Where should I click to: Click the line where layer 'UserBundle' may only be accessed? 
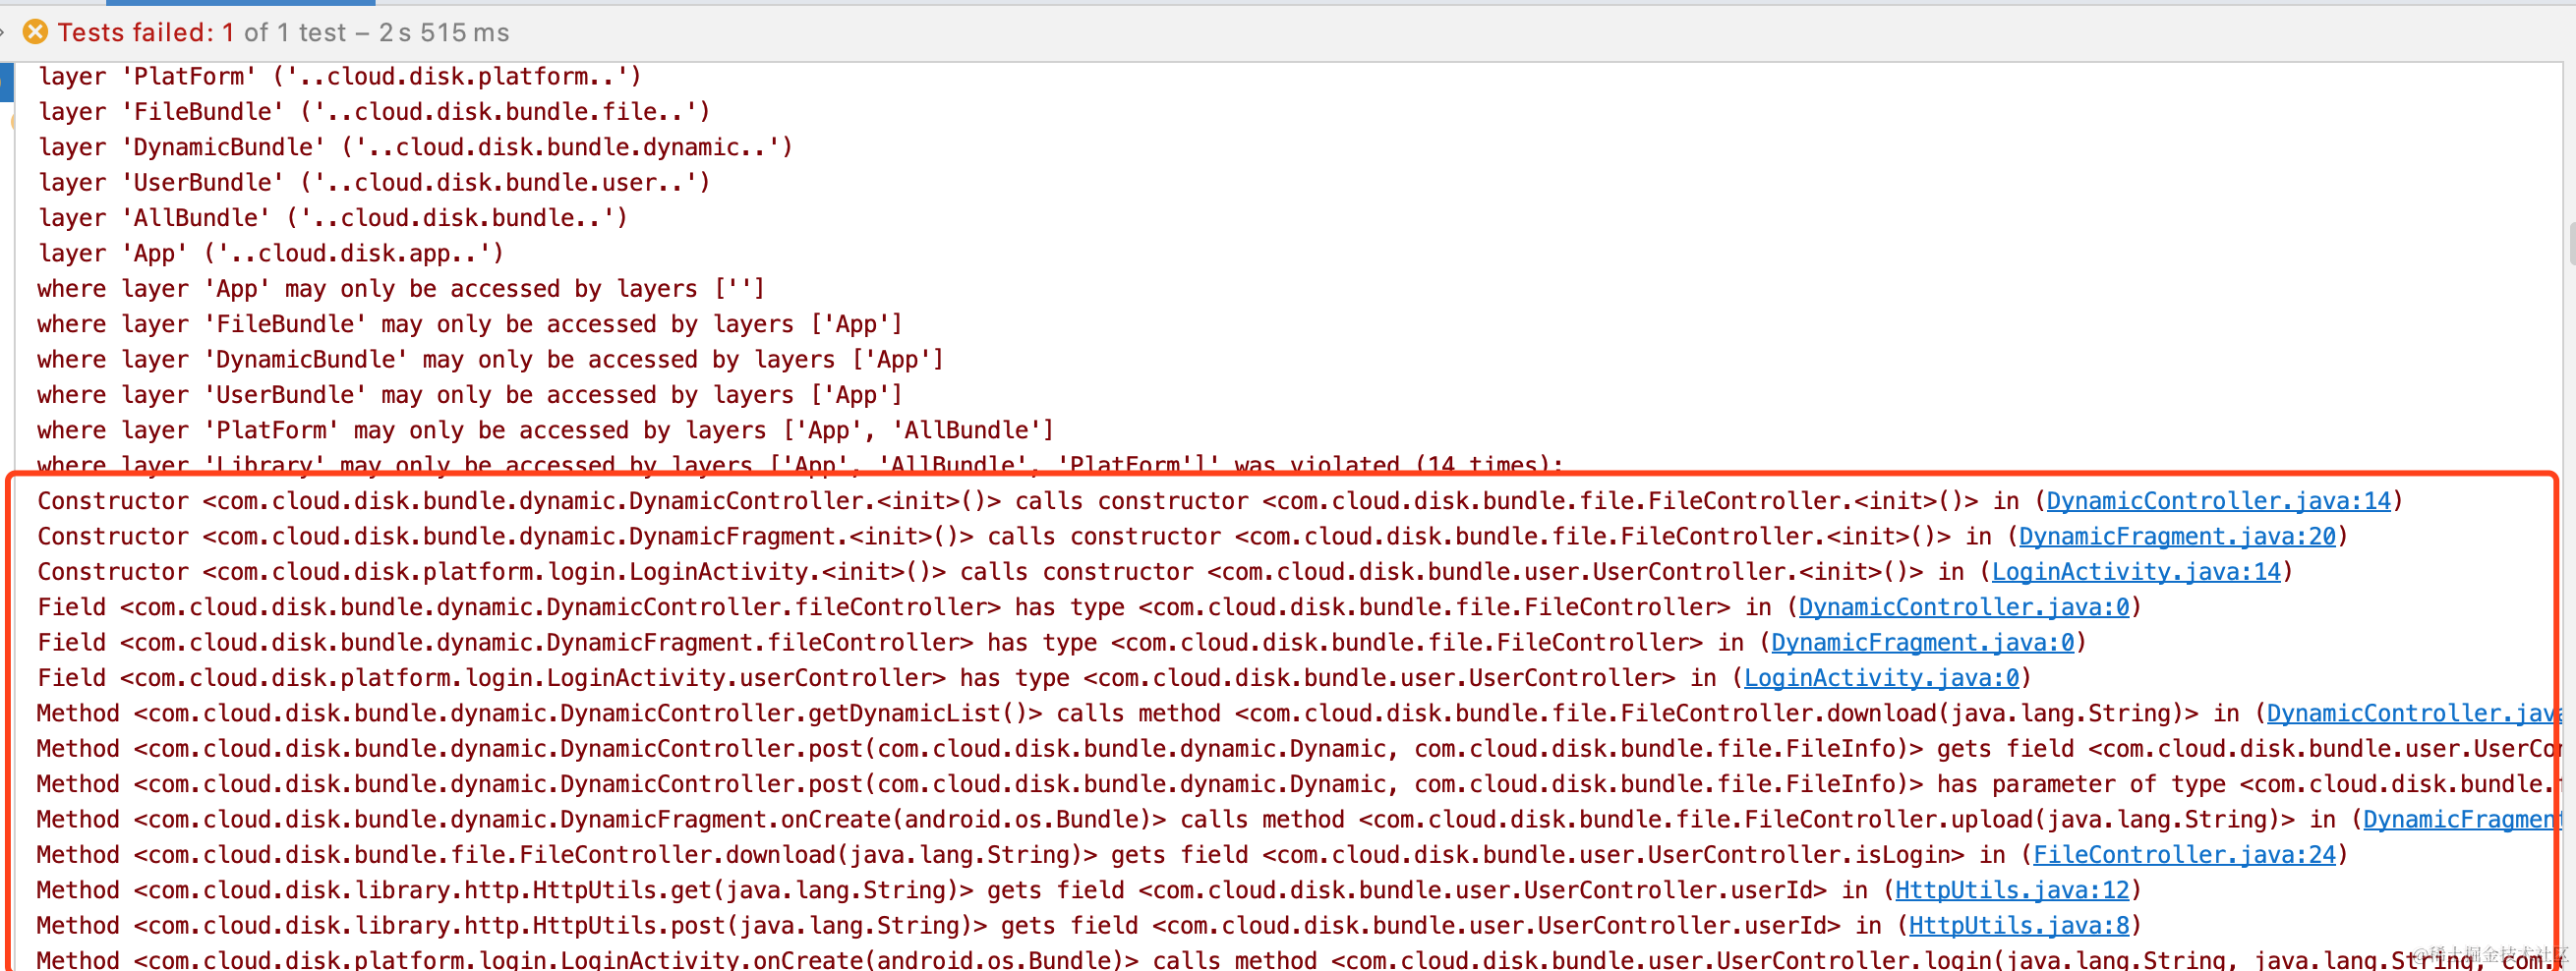coord(470,395)
